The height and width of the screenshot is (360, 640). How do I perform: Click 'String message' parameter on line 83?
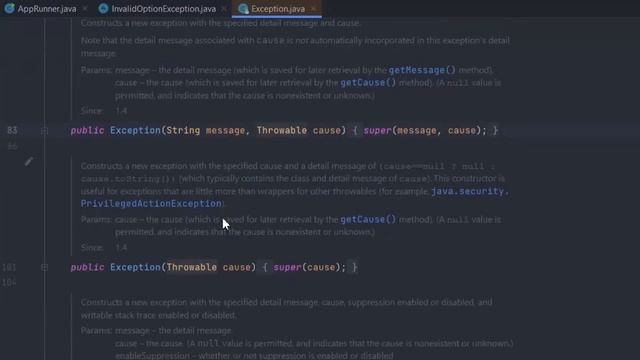[206, 131]
